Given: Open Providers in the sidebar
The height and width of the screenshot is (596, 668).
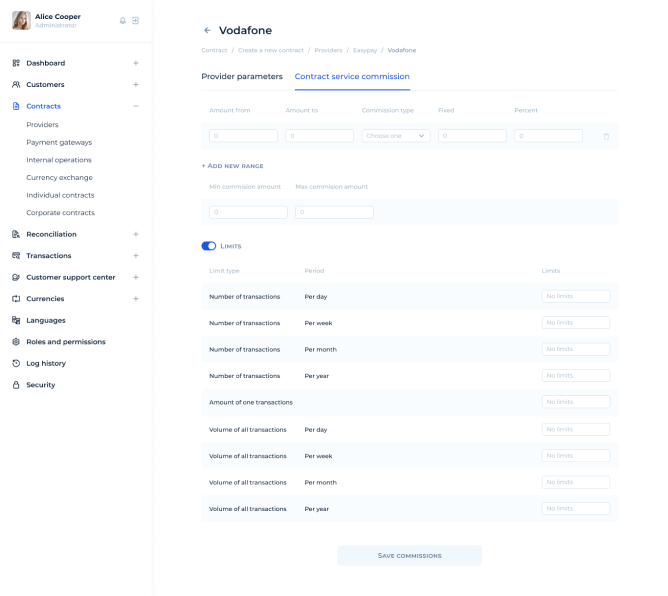Looking at the screenshot, I should (42, 125).
